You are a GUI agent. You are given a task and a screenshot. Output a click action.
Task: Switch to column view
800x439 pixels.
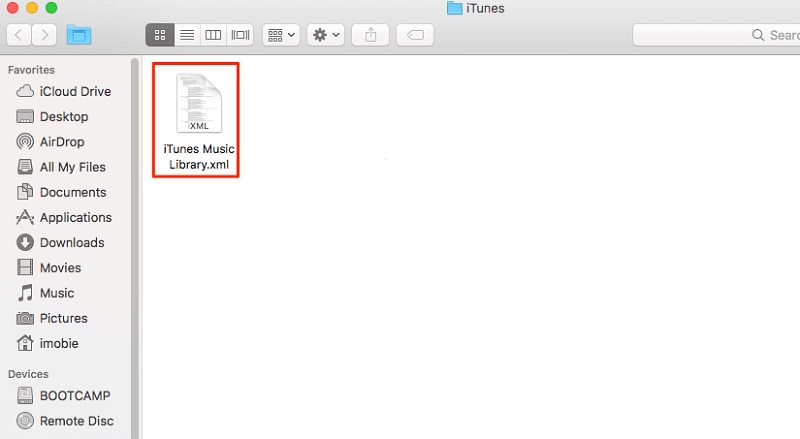point(213,35)
